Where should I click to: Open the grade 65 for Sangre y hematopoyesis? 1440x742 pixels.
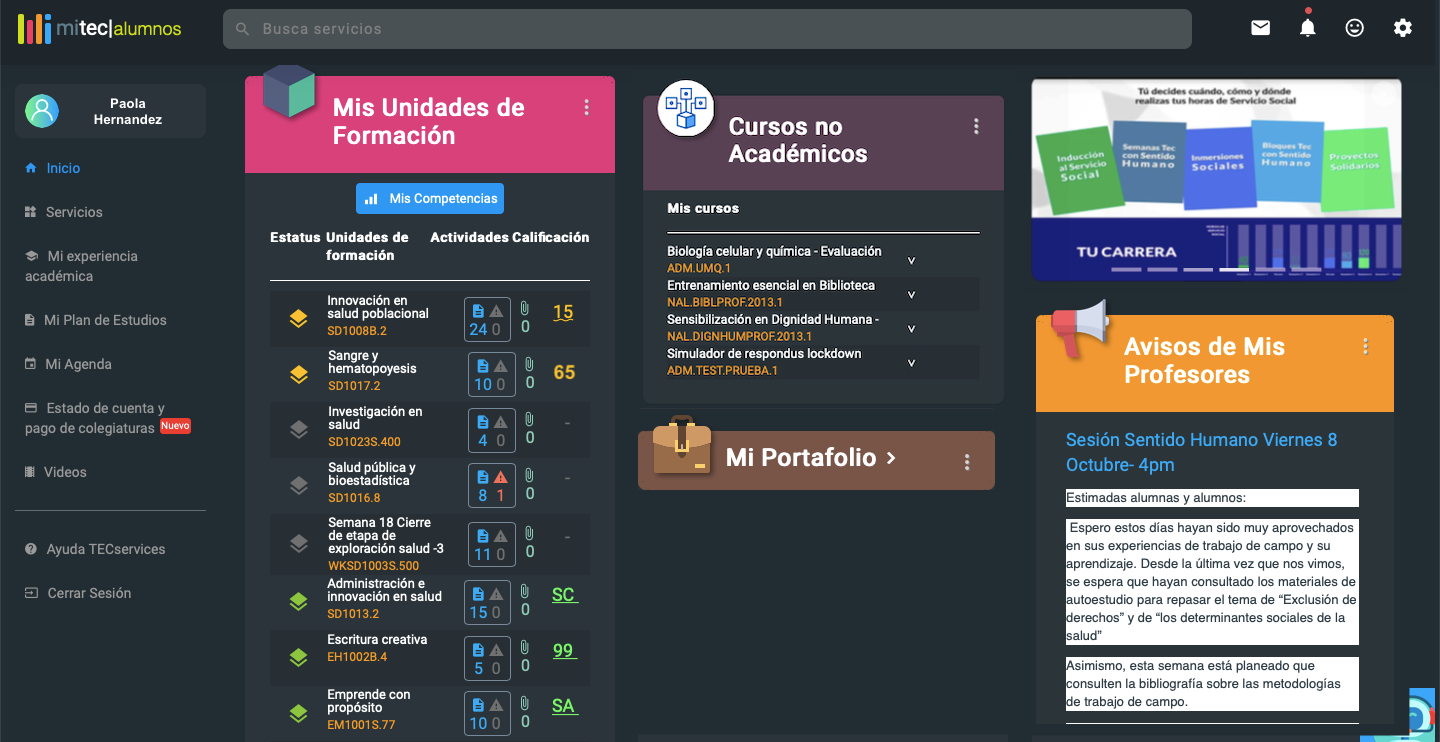(x=564, y=372)
